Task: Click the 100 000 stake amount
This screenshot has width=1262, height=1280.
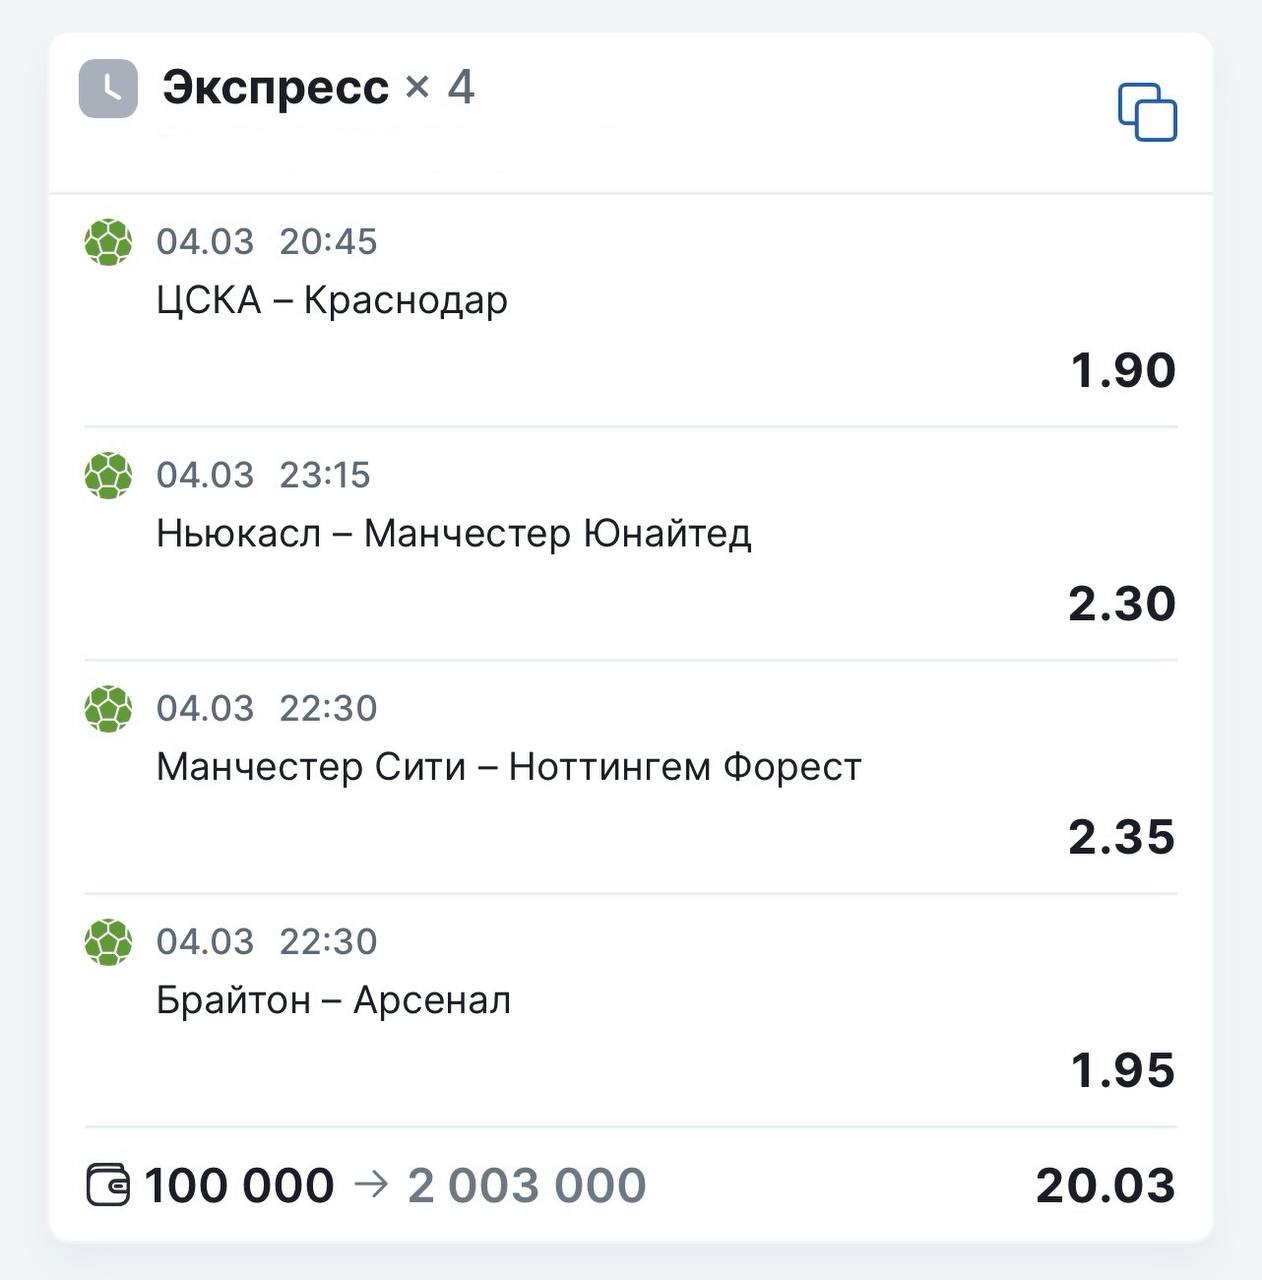Action: pos(239,1185)
